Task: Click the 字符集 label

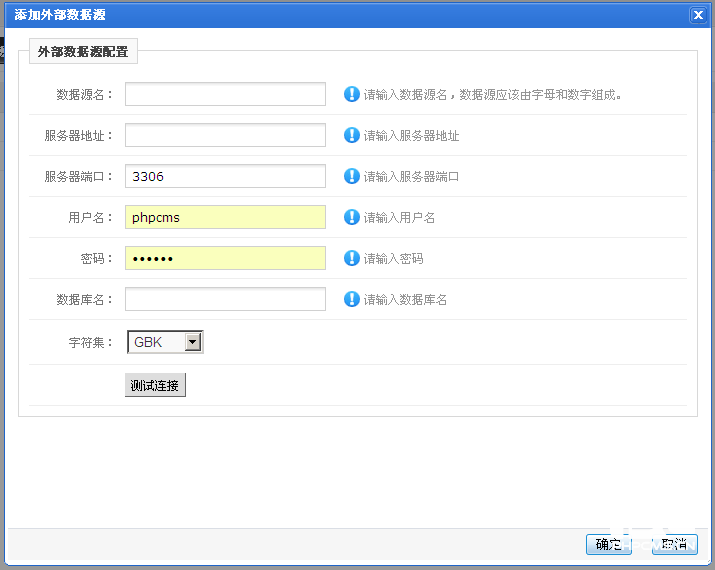Action: click(x=90, y=343)
